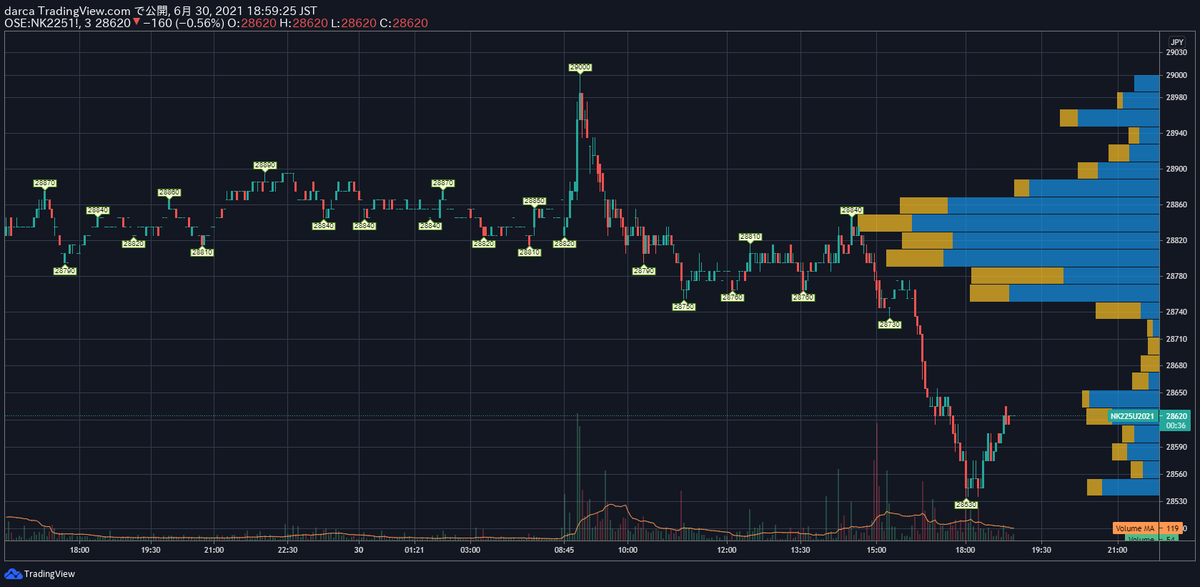Screen dimensions: 1200x587
Task: Click 28650 on the price axis
Action: (x=1176, y=393)
